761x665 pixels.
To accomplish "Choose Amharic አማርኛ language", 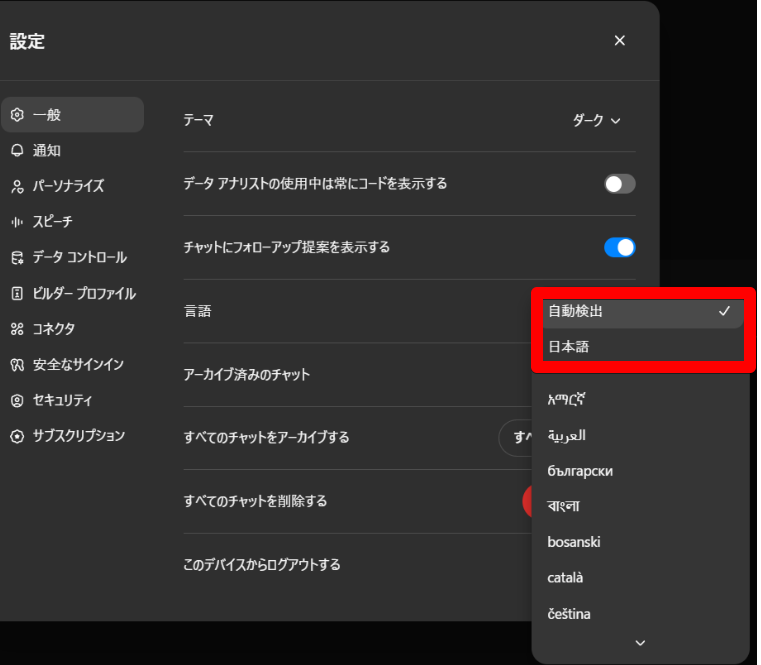I will [x=641, y=399].
